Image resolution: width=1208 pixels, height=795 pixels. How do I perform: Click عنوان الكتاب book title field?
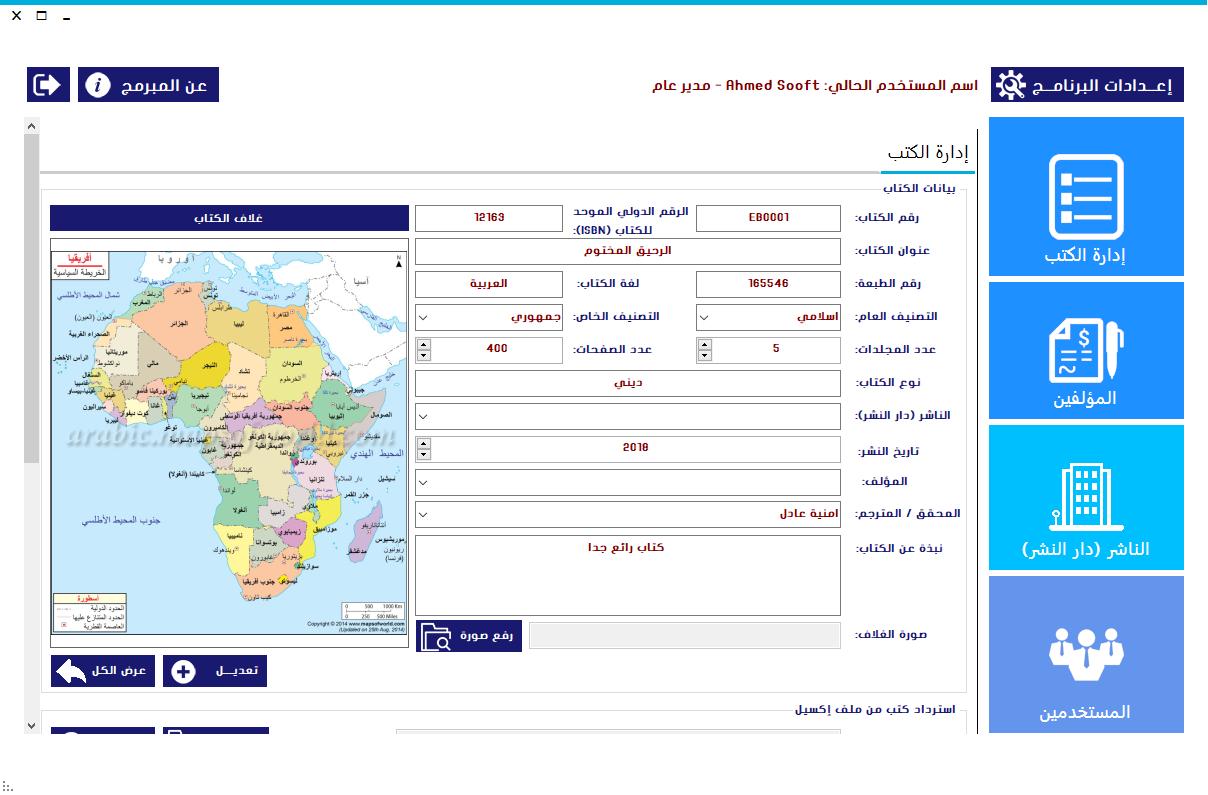(x=628, y=251)
